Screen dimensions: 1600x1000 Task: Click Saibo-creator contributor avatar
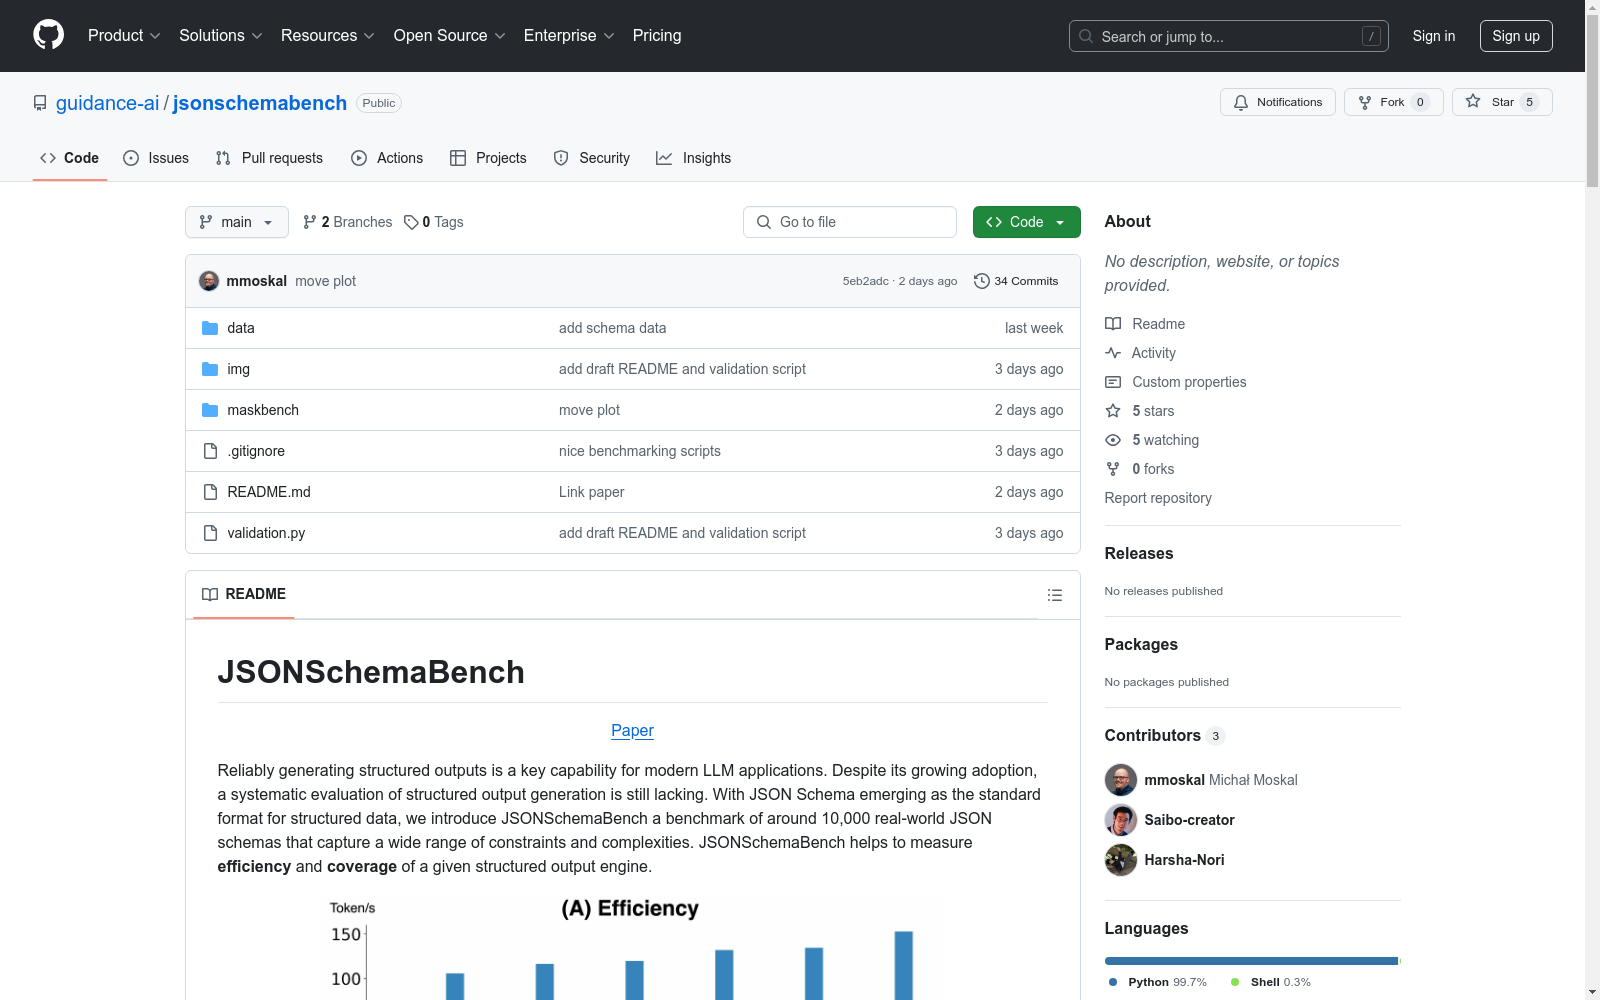point(1121,820)
